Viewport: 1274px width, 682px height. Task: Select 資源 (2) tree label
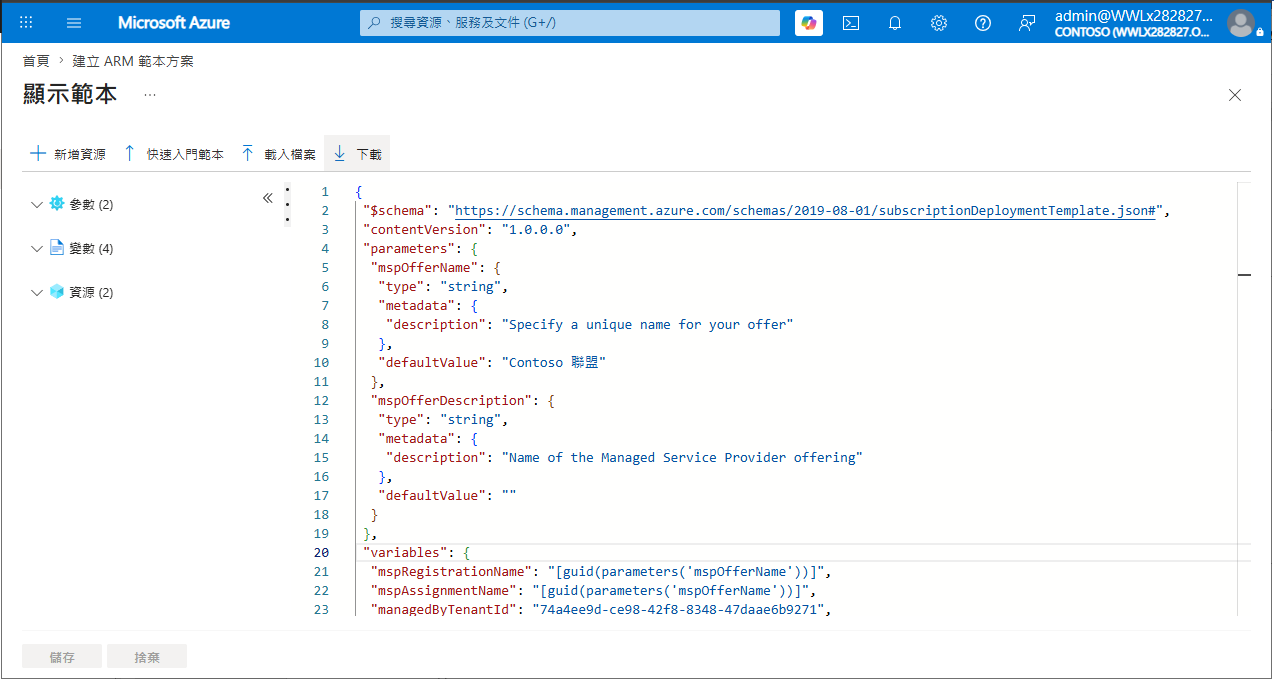91,293
